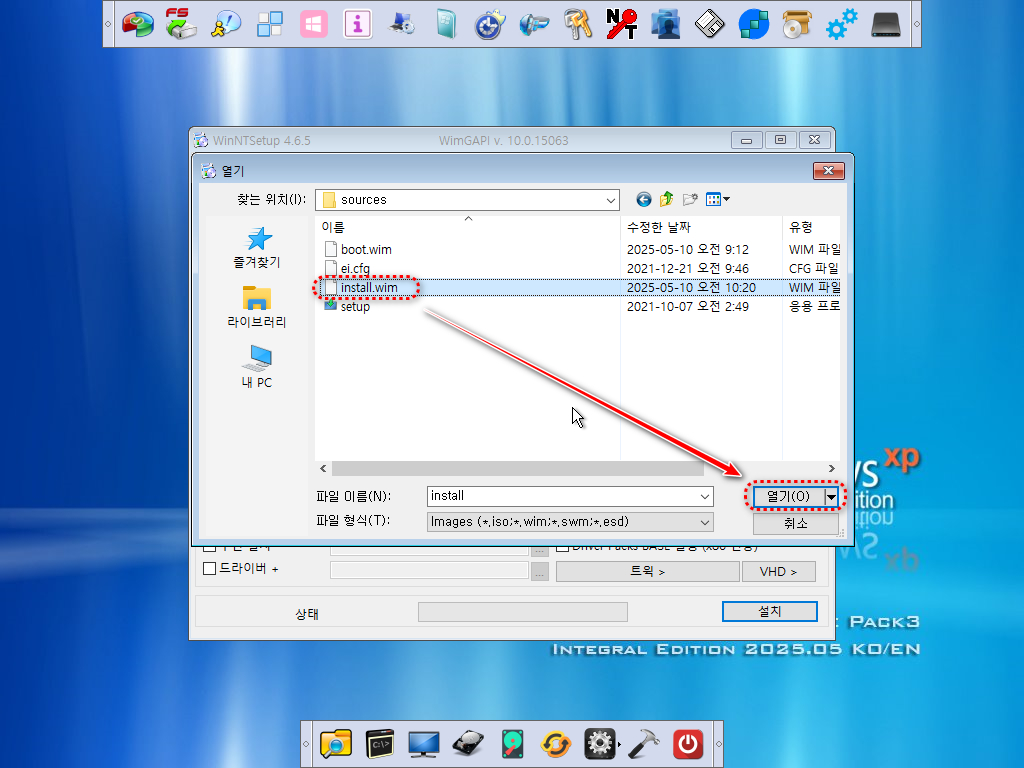This screenshot has height=768, width=1024.
Task: Open the golden keys icon
Action: tap(578, 24)
